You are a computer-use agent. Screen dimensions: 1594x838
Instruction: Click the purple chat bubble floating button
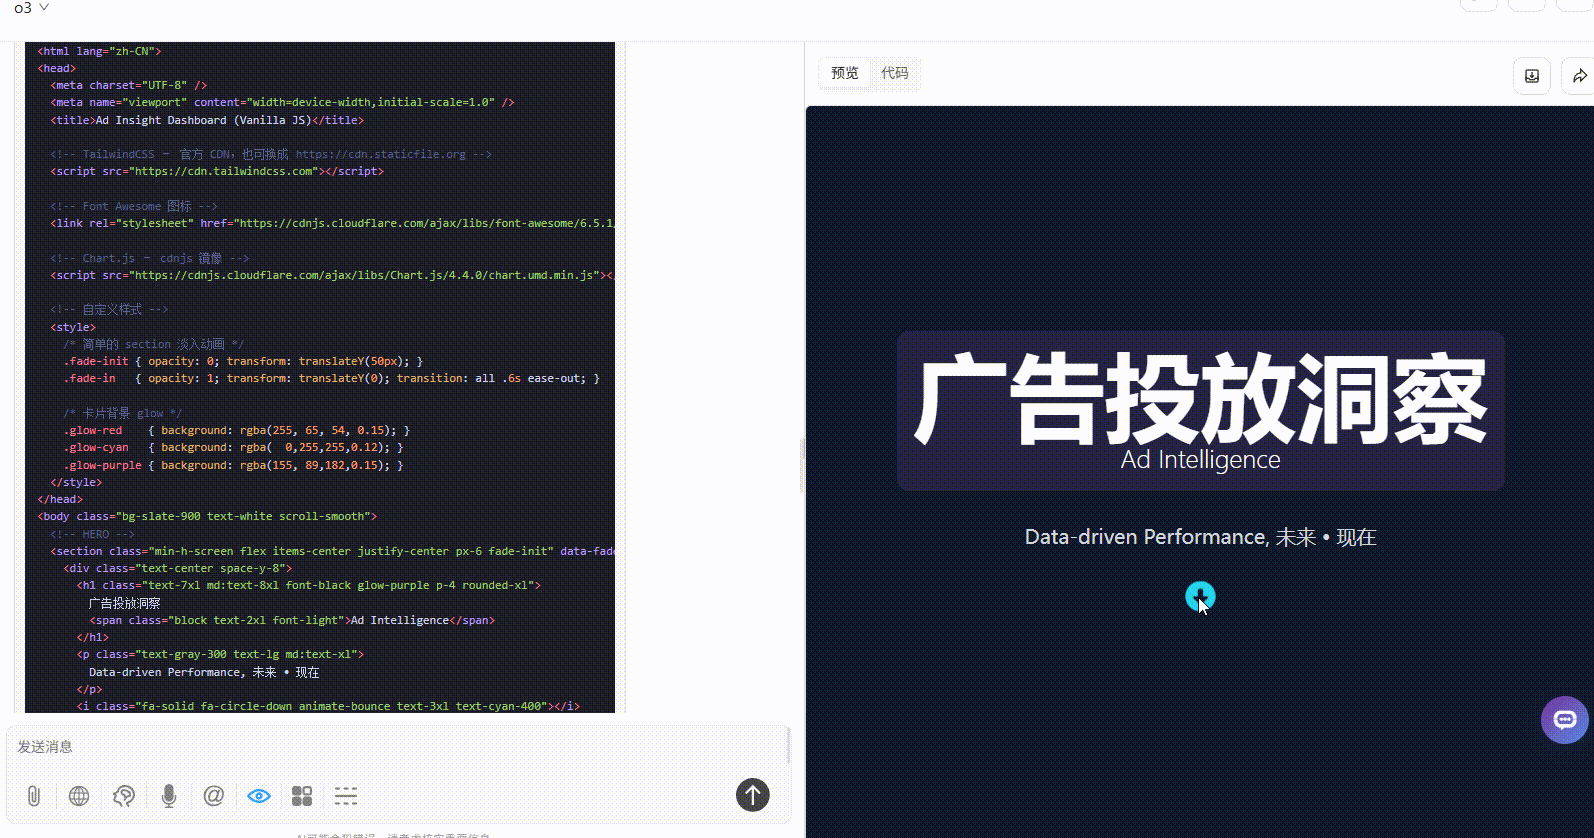(x=1565, y=720)
